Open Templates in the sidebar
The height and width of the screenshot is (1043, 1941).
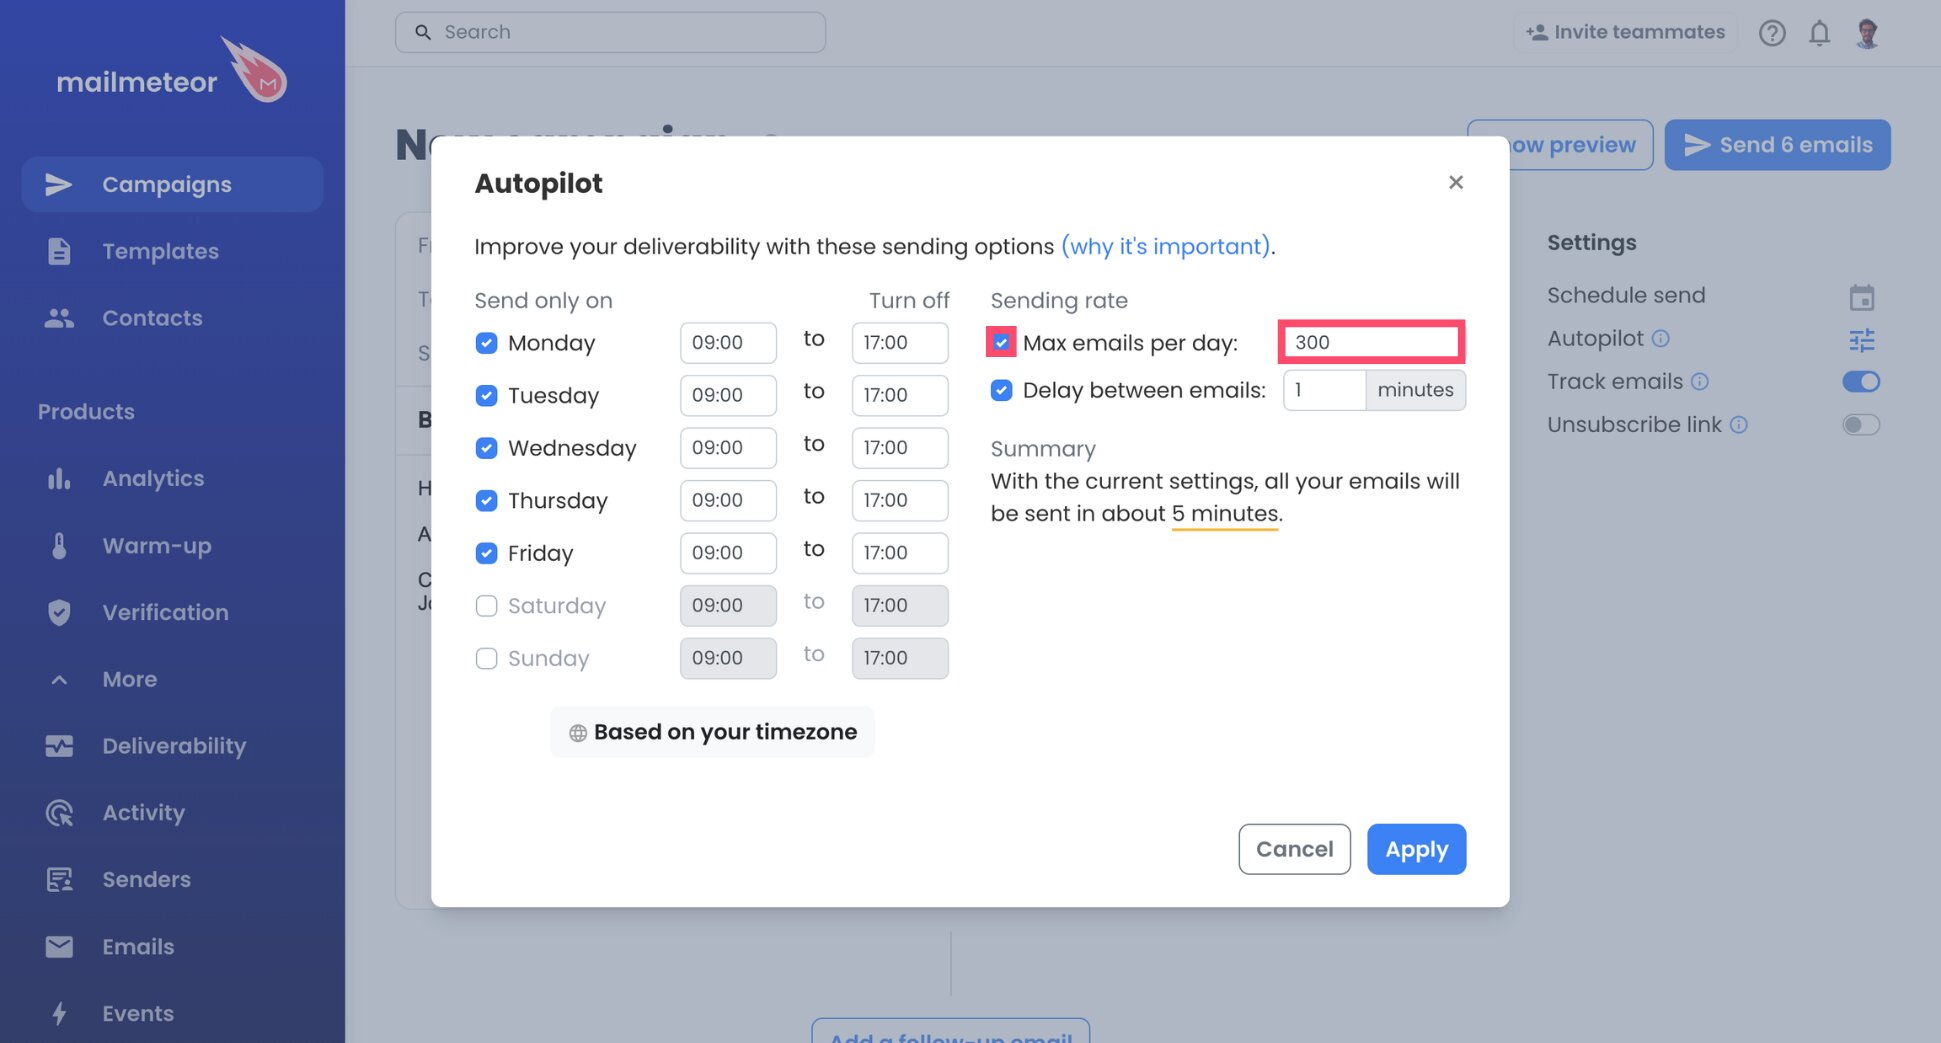pyautogui.click(x=160, y=251)
